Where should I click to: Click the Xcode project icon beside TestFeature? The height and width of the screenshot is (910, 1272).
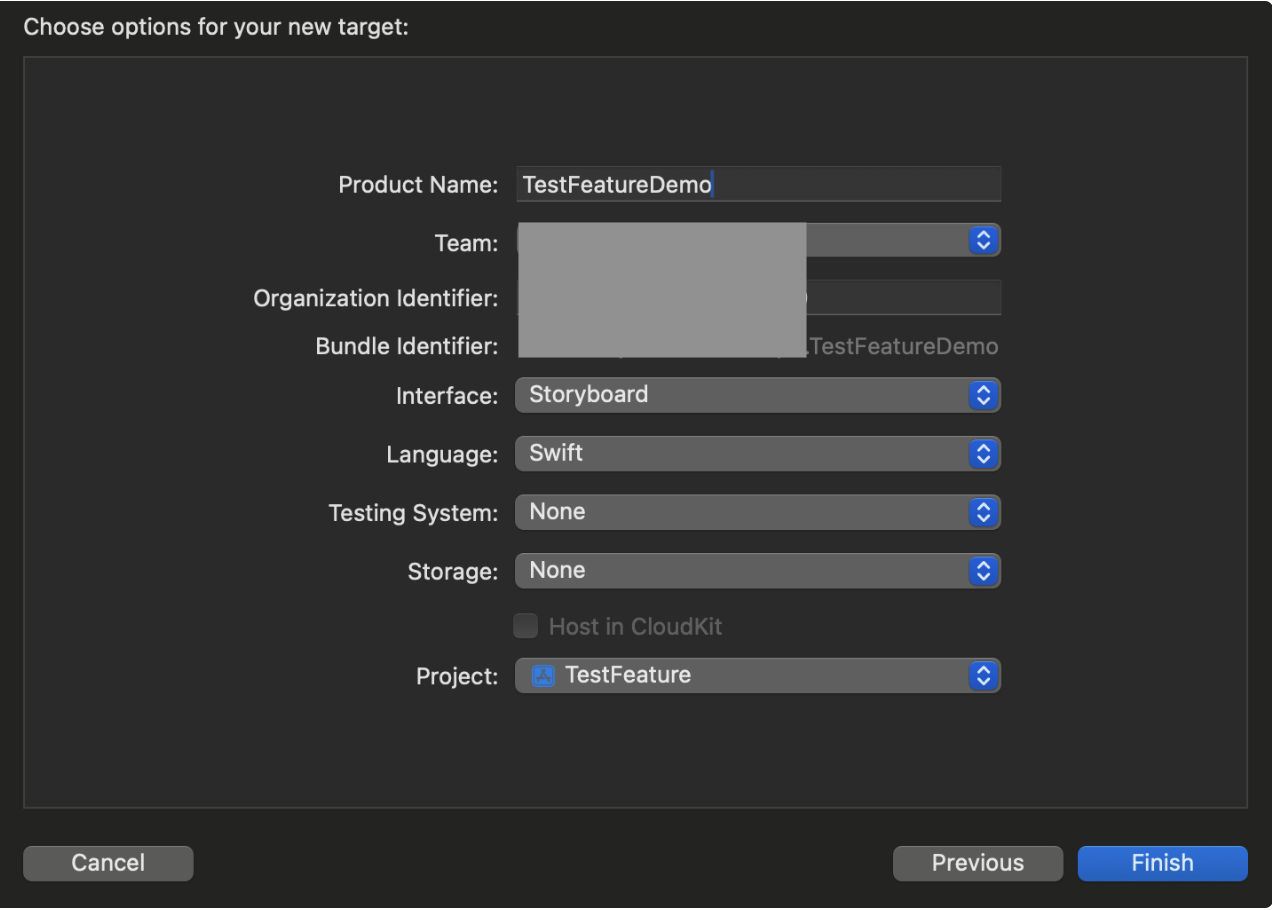tap(543, 676)
